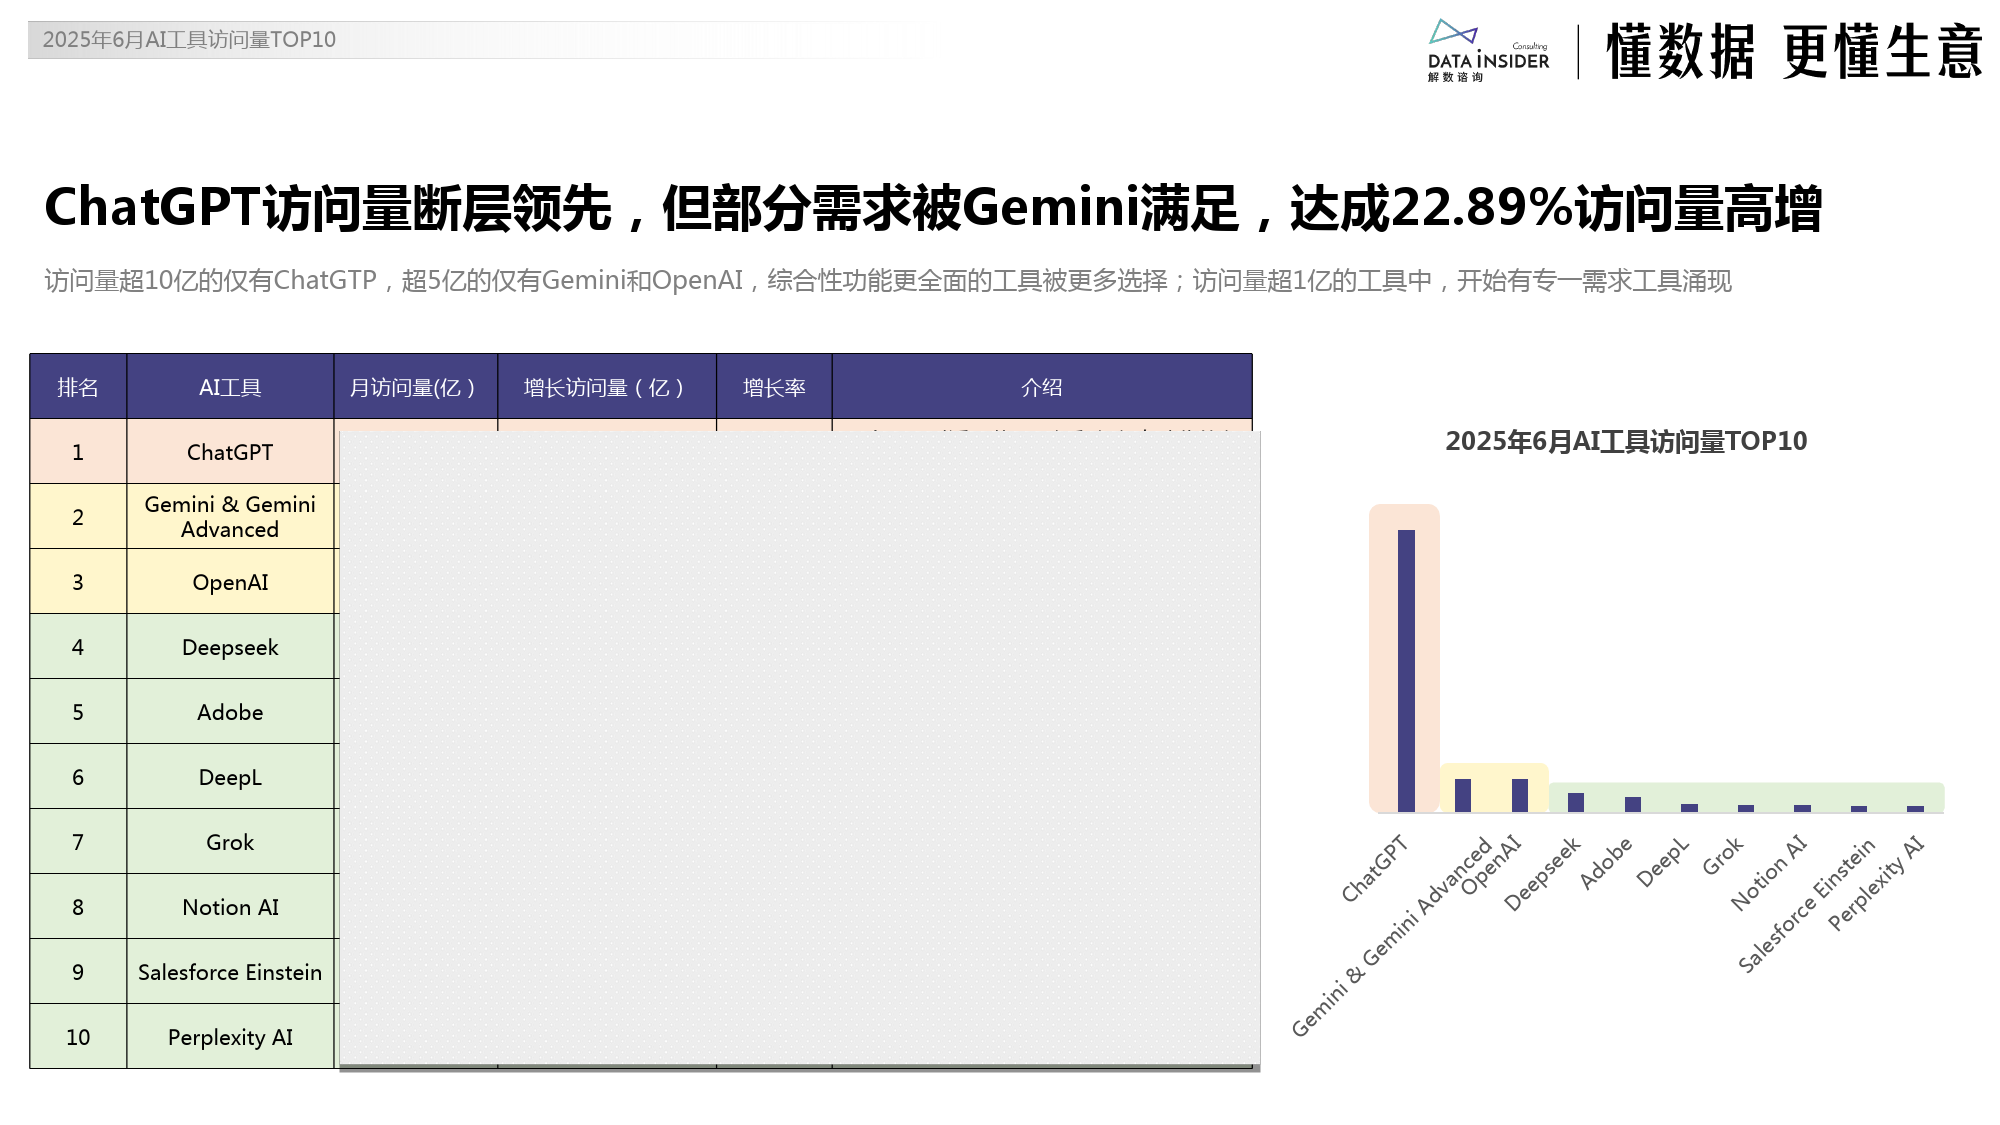This screenshot has width=2000, height=1125.
Task: Click the tall ChatGPT bar in chart
Action: point(1406,670)
